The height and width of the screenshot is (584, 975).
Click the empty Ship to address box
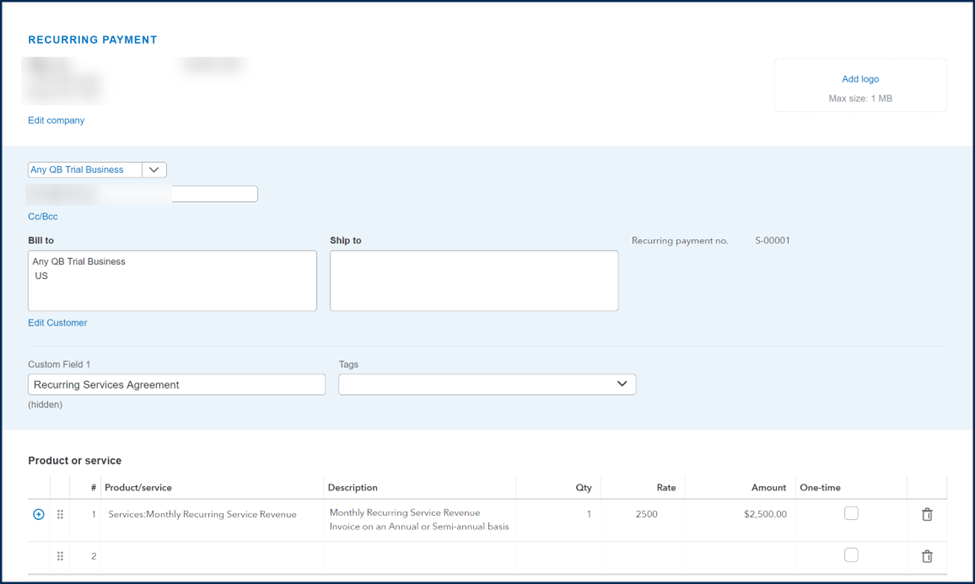point(473,280)
